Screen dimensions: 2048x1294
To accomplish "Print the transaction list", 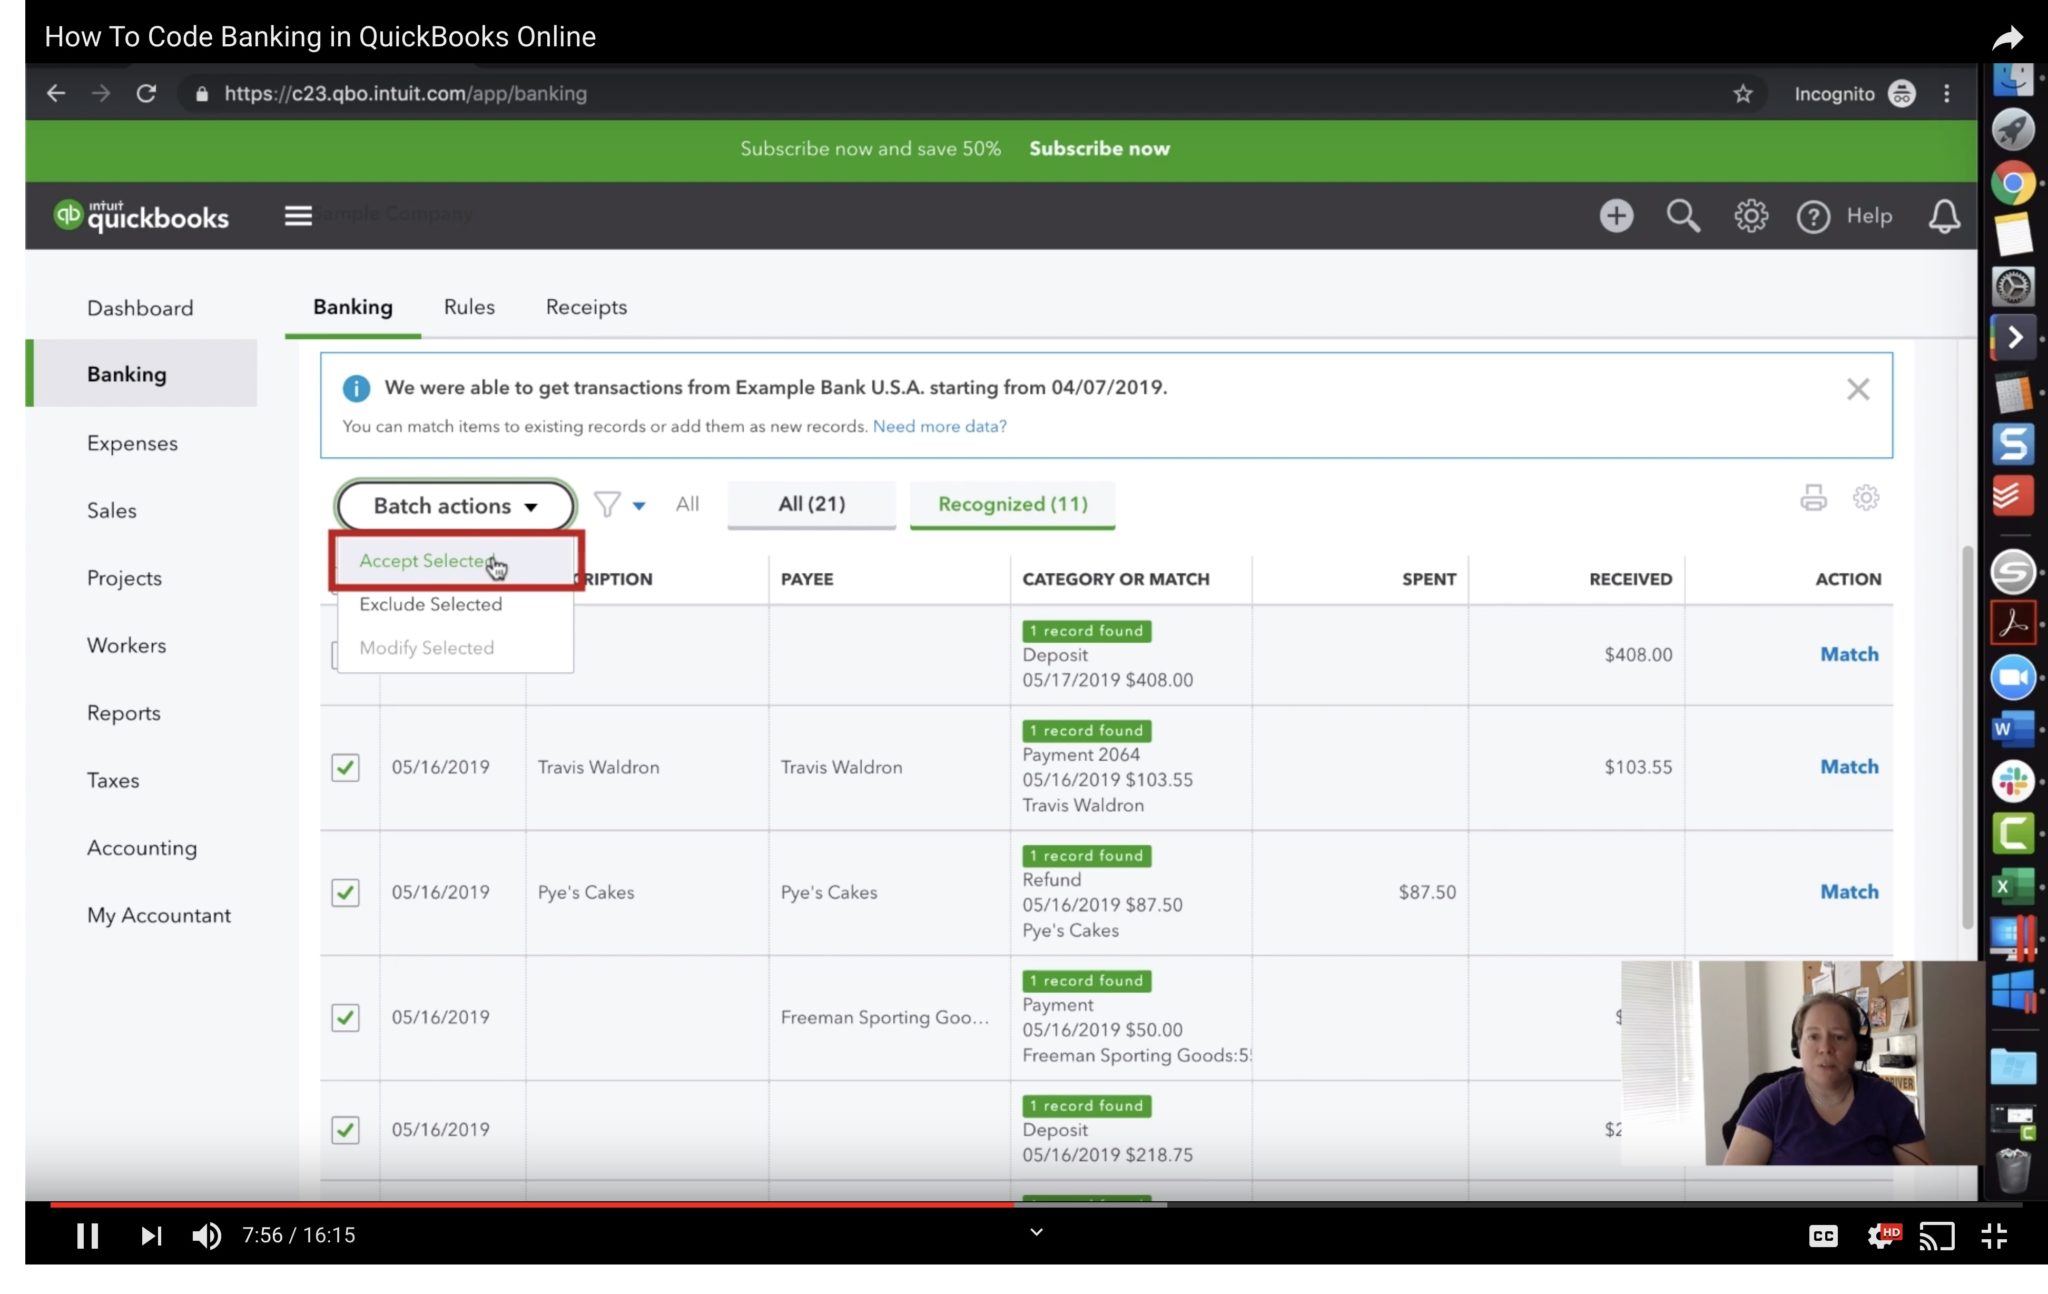I will [1813, 497].
